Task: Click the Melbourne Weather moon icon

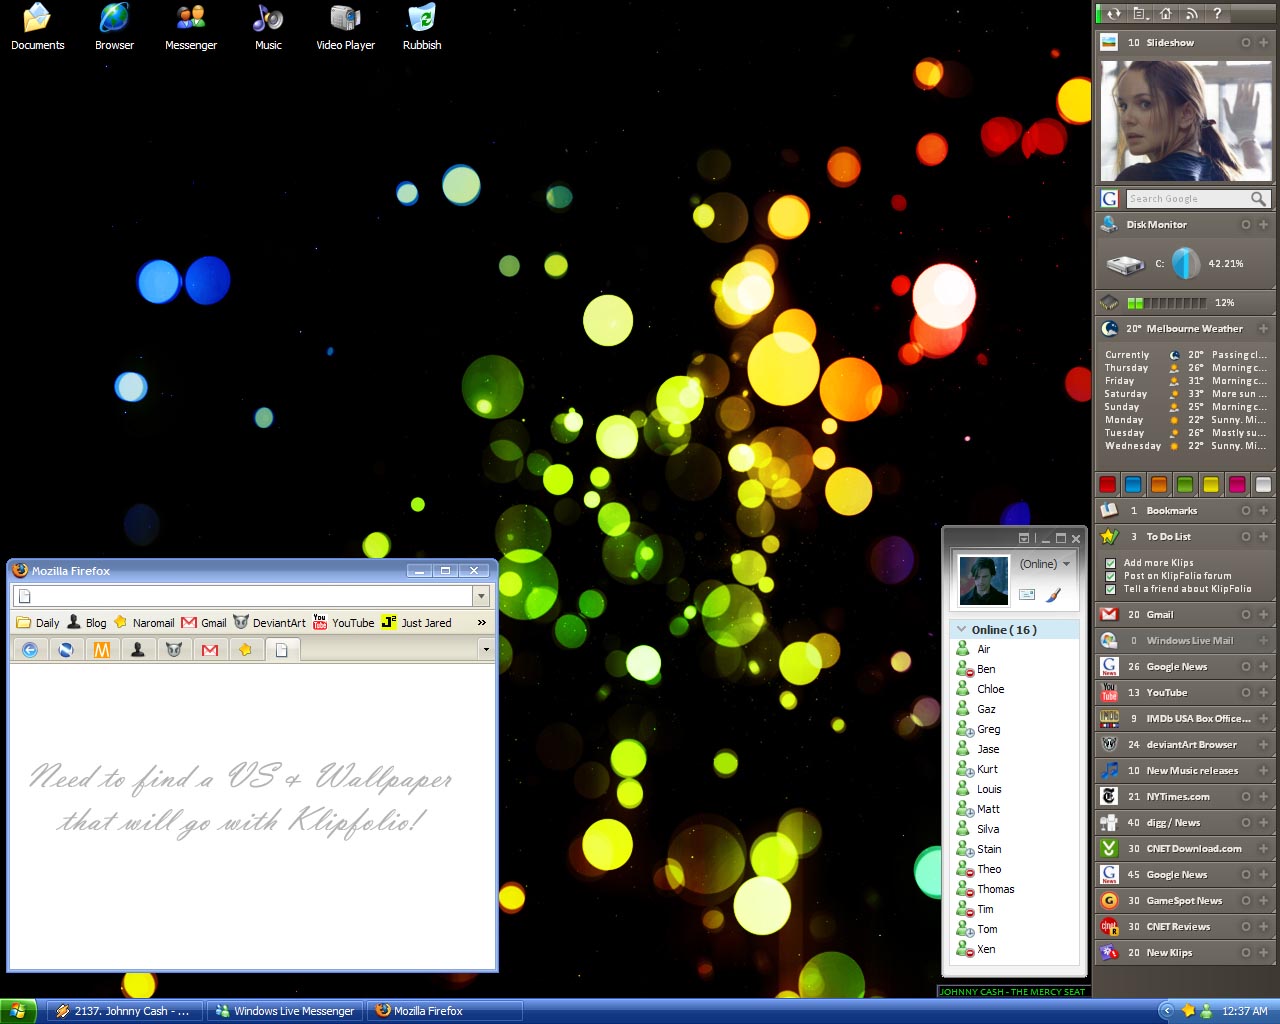Action: [x=1109, y=328]
